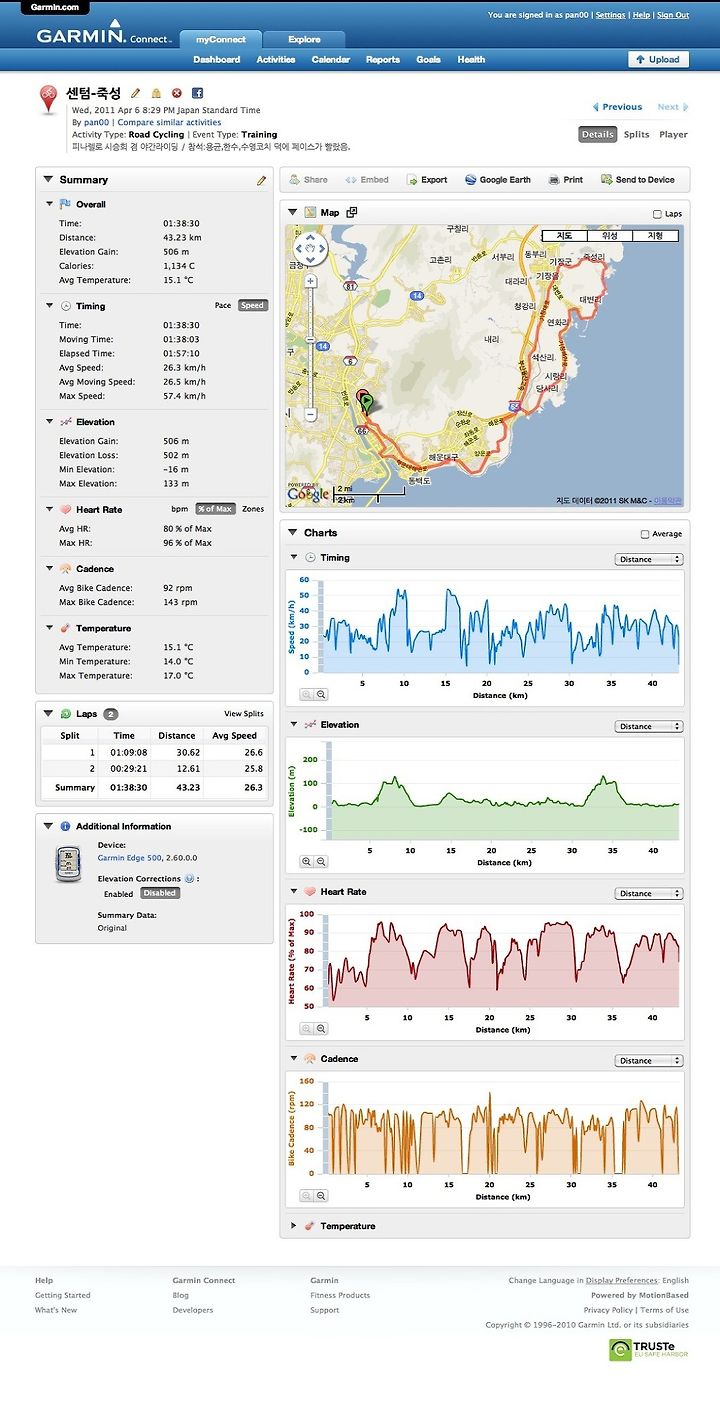Click the Sign Out link
This screenshot has height=1403, width=720.
(x=673, y=15)
